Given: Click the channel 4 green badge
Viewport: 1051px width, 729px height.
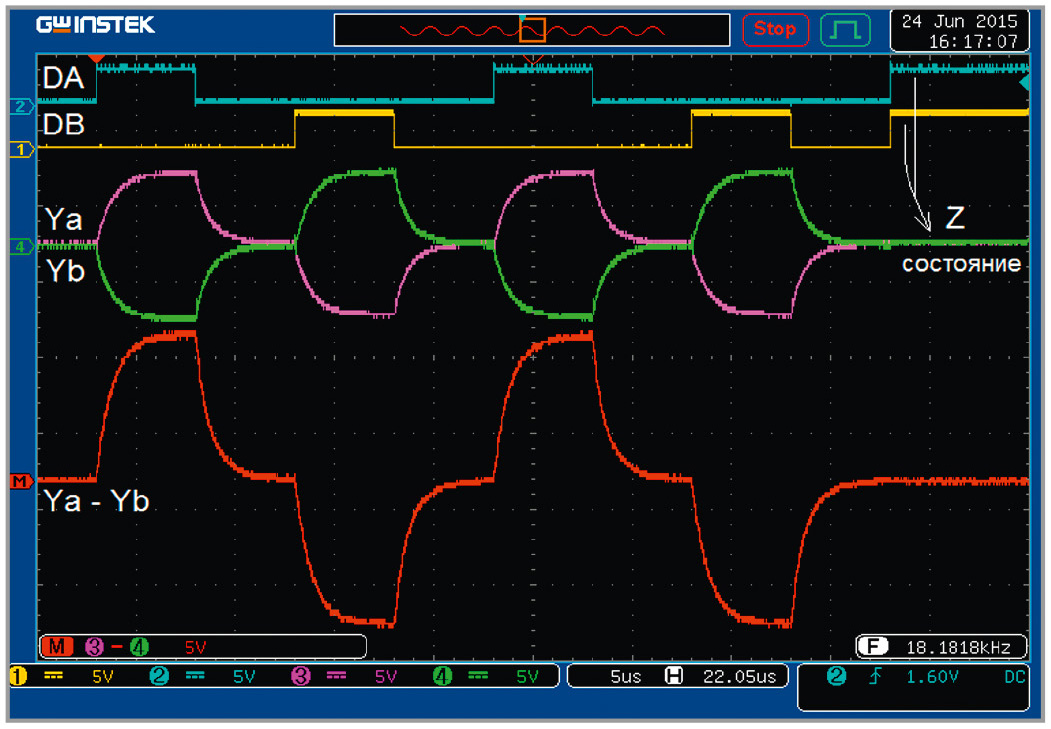Looking at the screenshot, I should click(x=442, y=676).
